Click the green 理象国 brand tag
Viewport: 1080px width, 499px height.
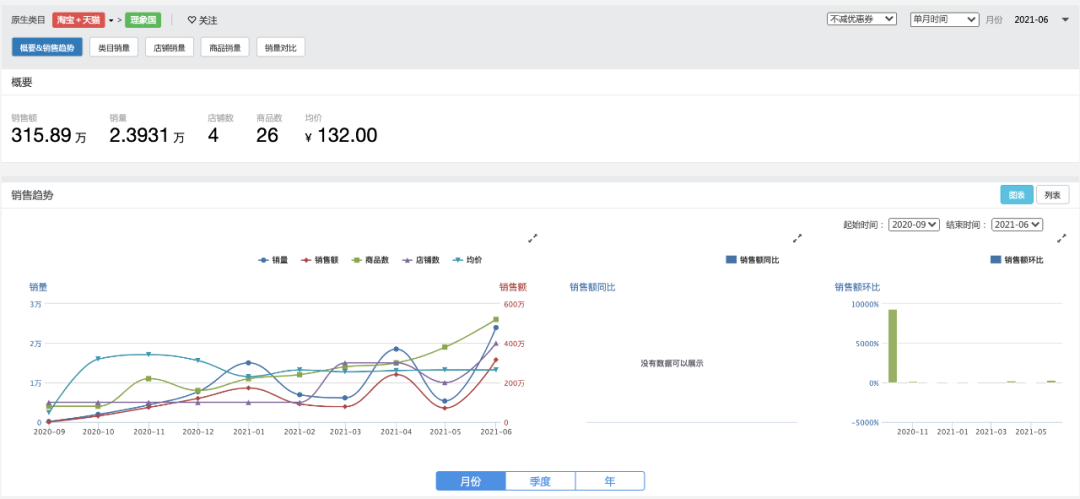pos(143,20)
